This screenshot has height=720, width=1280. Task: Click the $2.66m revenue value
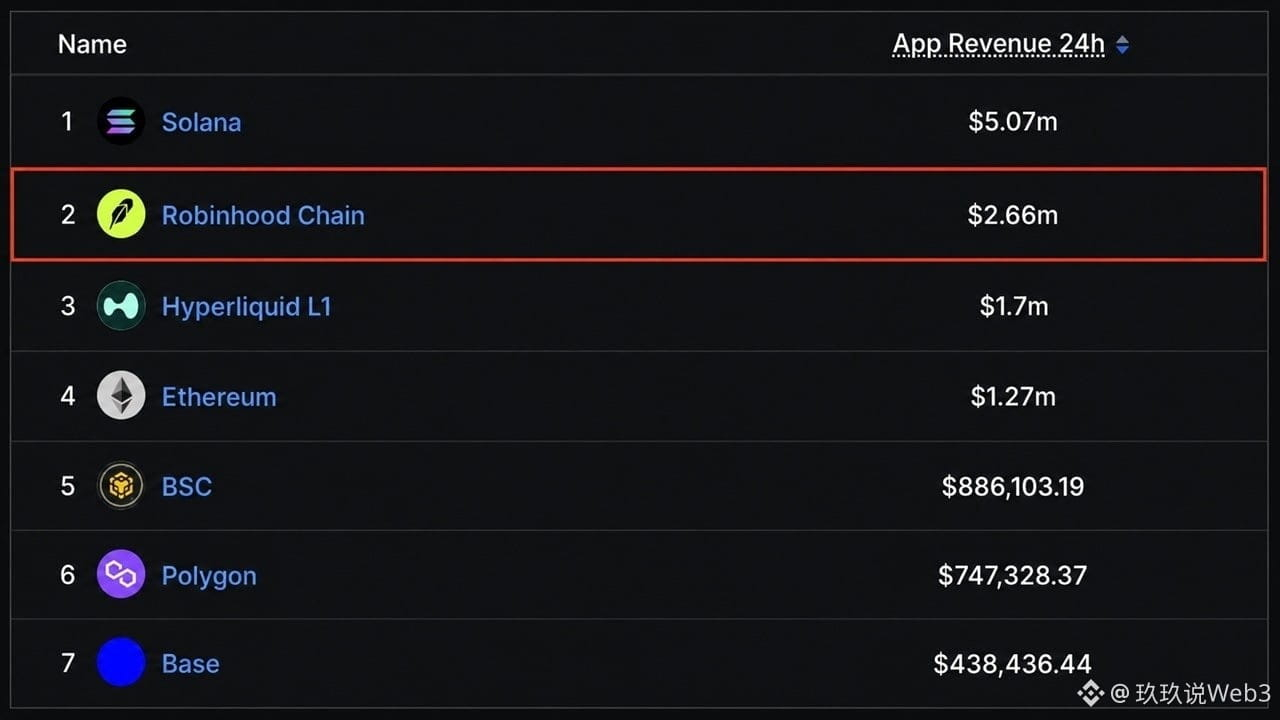point(1012,215)
